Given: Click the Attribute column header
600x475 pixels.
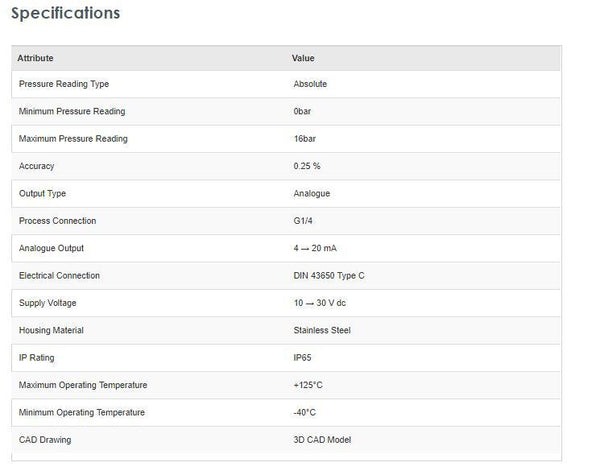Looking at the screenshot, I should (x=36, y=58).
